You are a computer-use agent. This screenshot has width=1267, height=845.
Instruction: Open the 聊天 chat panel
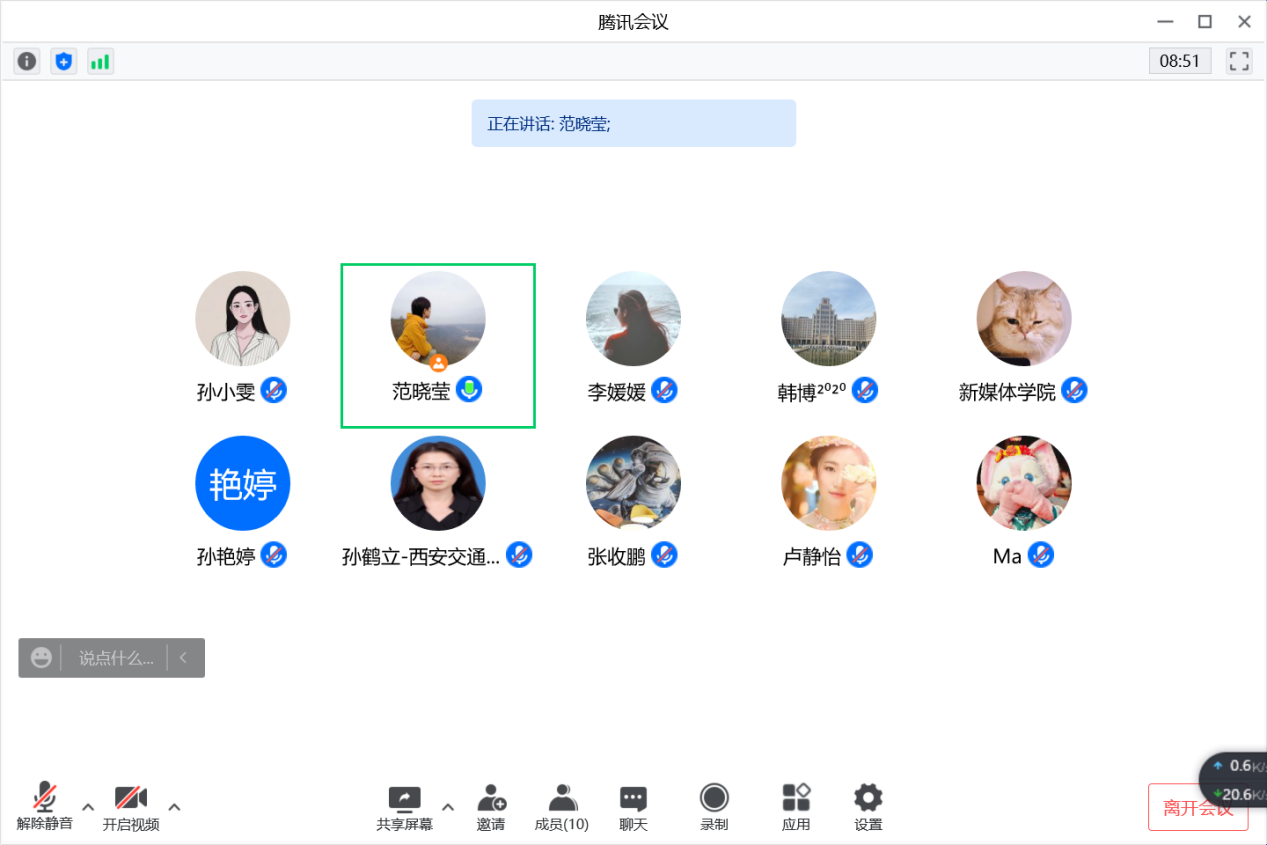point(633,807)
